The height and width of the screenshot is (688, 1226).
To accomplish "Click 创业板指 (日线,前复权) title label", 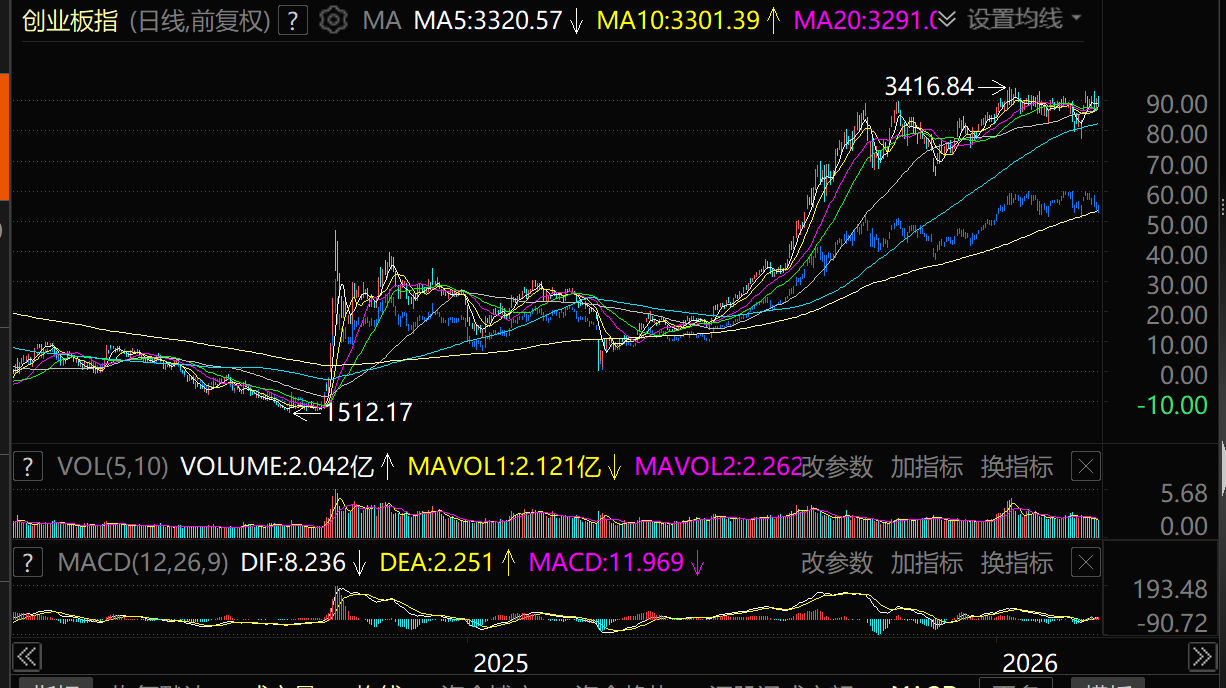I will (x=146, y=20).
